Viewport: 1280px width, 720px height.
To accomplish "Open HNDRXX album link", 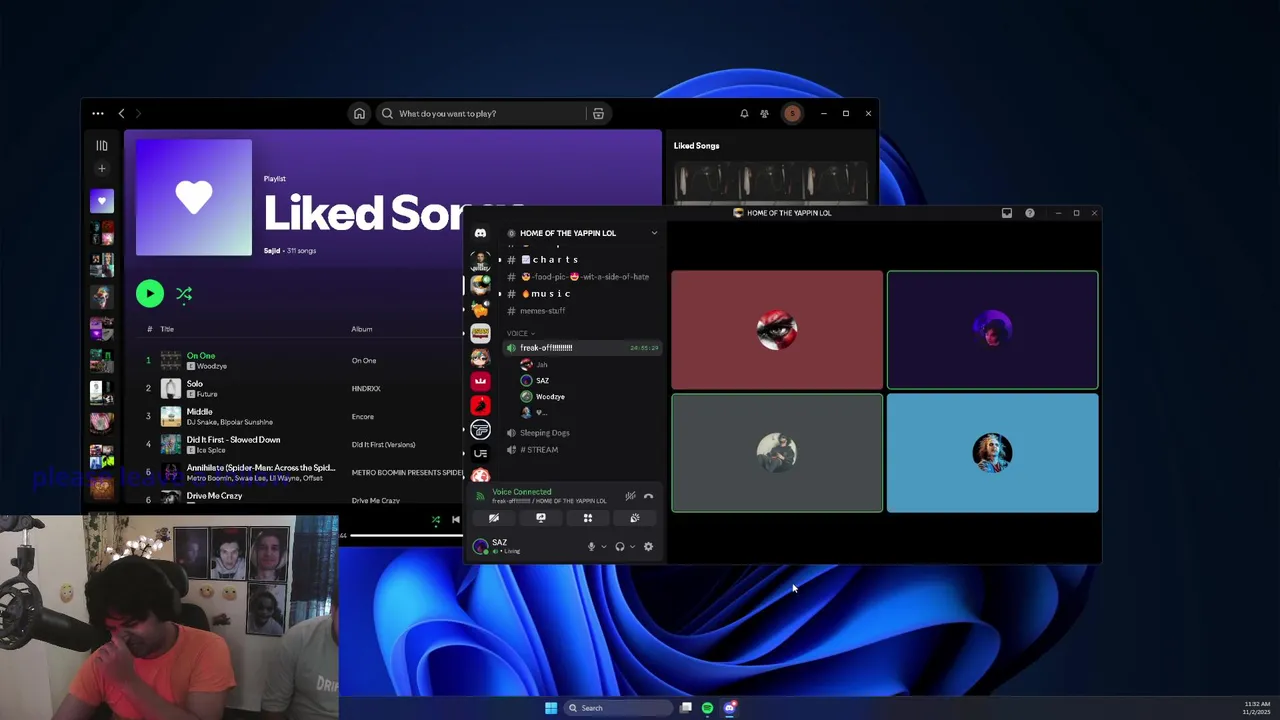I will 366,388.
